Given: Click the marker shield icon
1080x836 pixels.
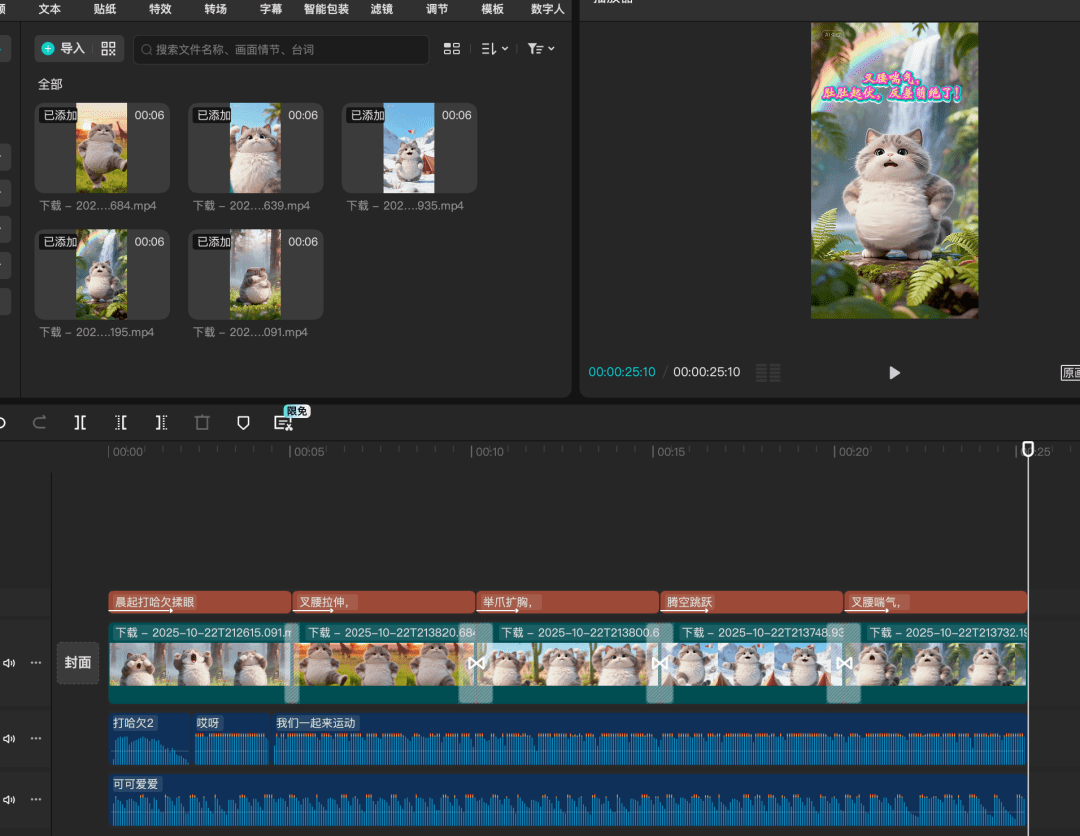Looking at the screenshot, I should click(x=243, y=423).
